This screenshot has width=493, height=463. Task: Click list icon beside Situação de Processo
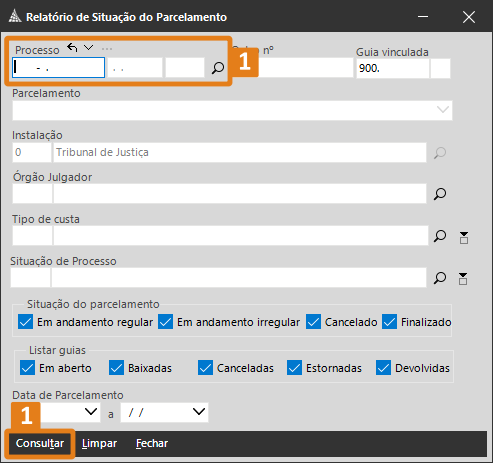[463, 279]
